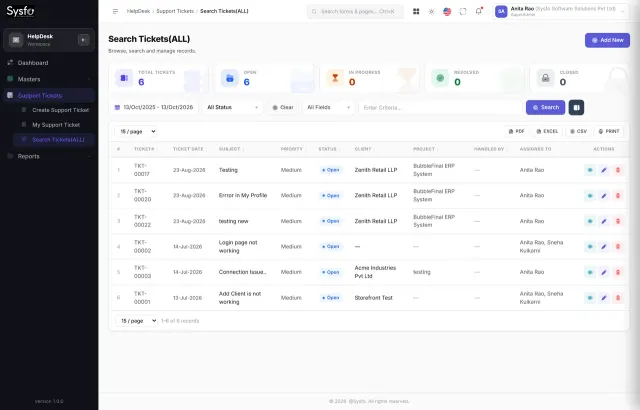Edit ticket TKT-00002 with the pencil icon
The width and height of the screenshot is (640, 410).
[x=604, y=247]
